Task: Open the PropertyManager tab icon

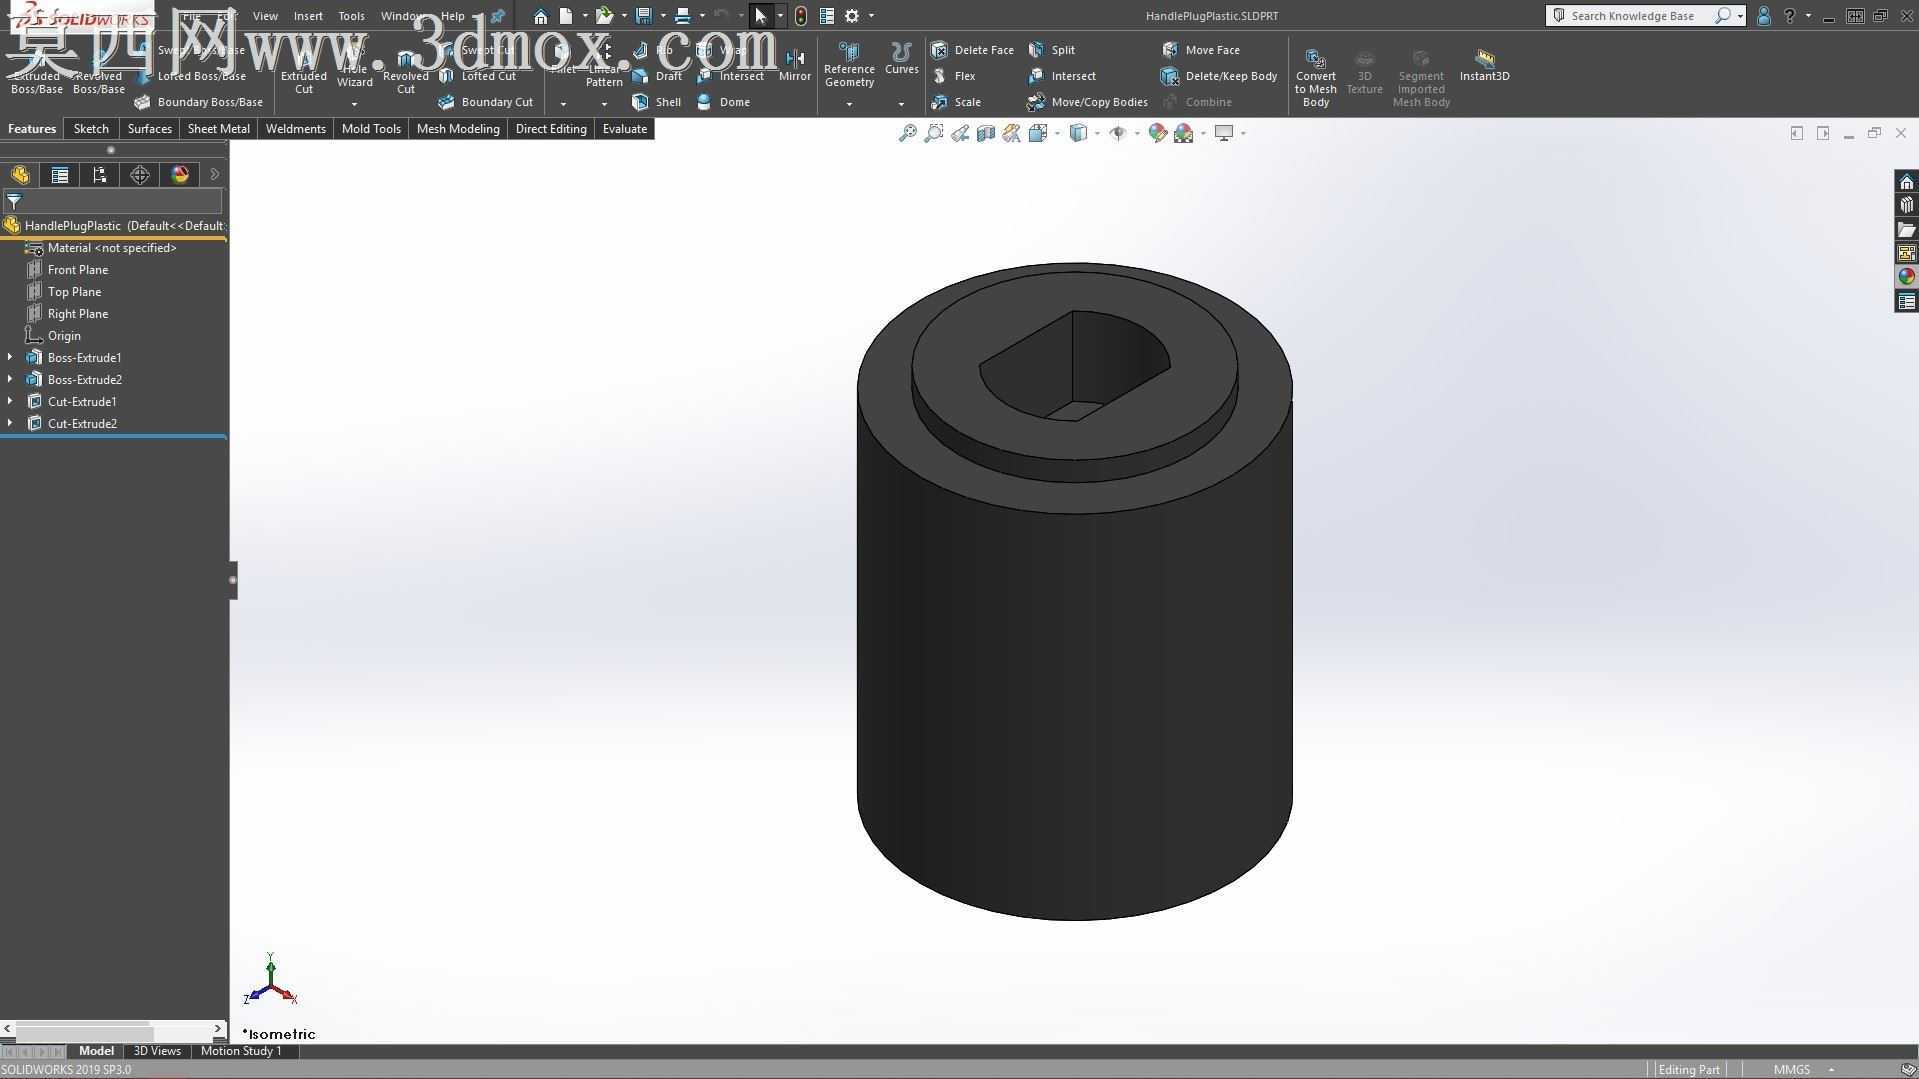Action: point(60,175)
